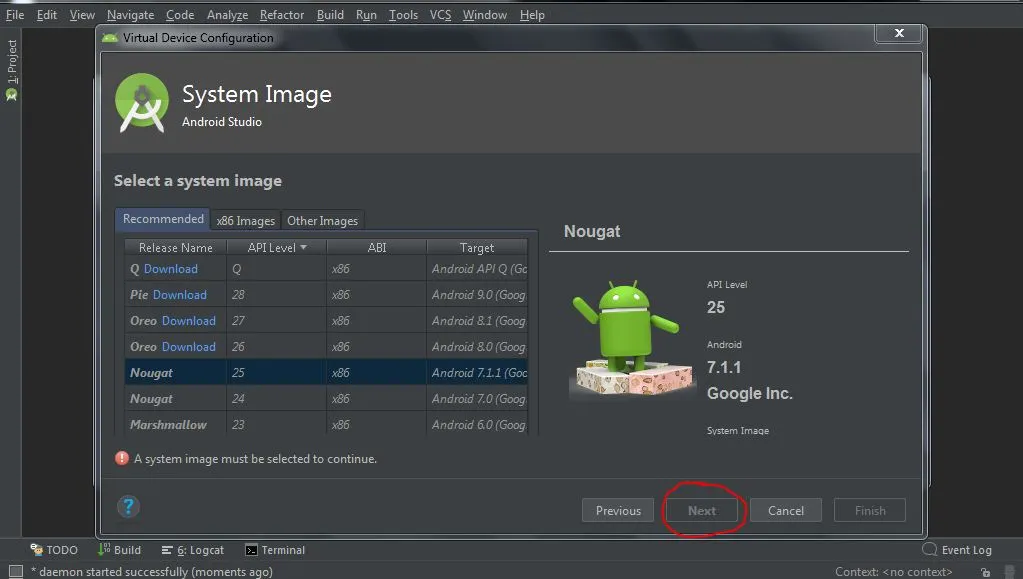This screenshot has width=1023, height=579.
Task: Click the help question mark icon
Action: 129,507
